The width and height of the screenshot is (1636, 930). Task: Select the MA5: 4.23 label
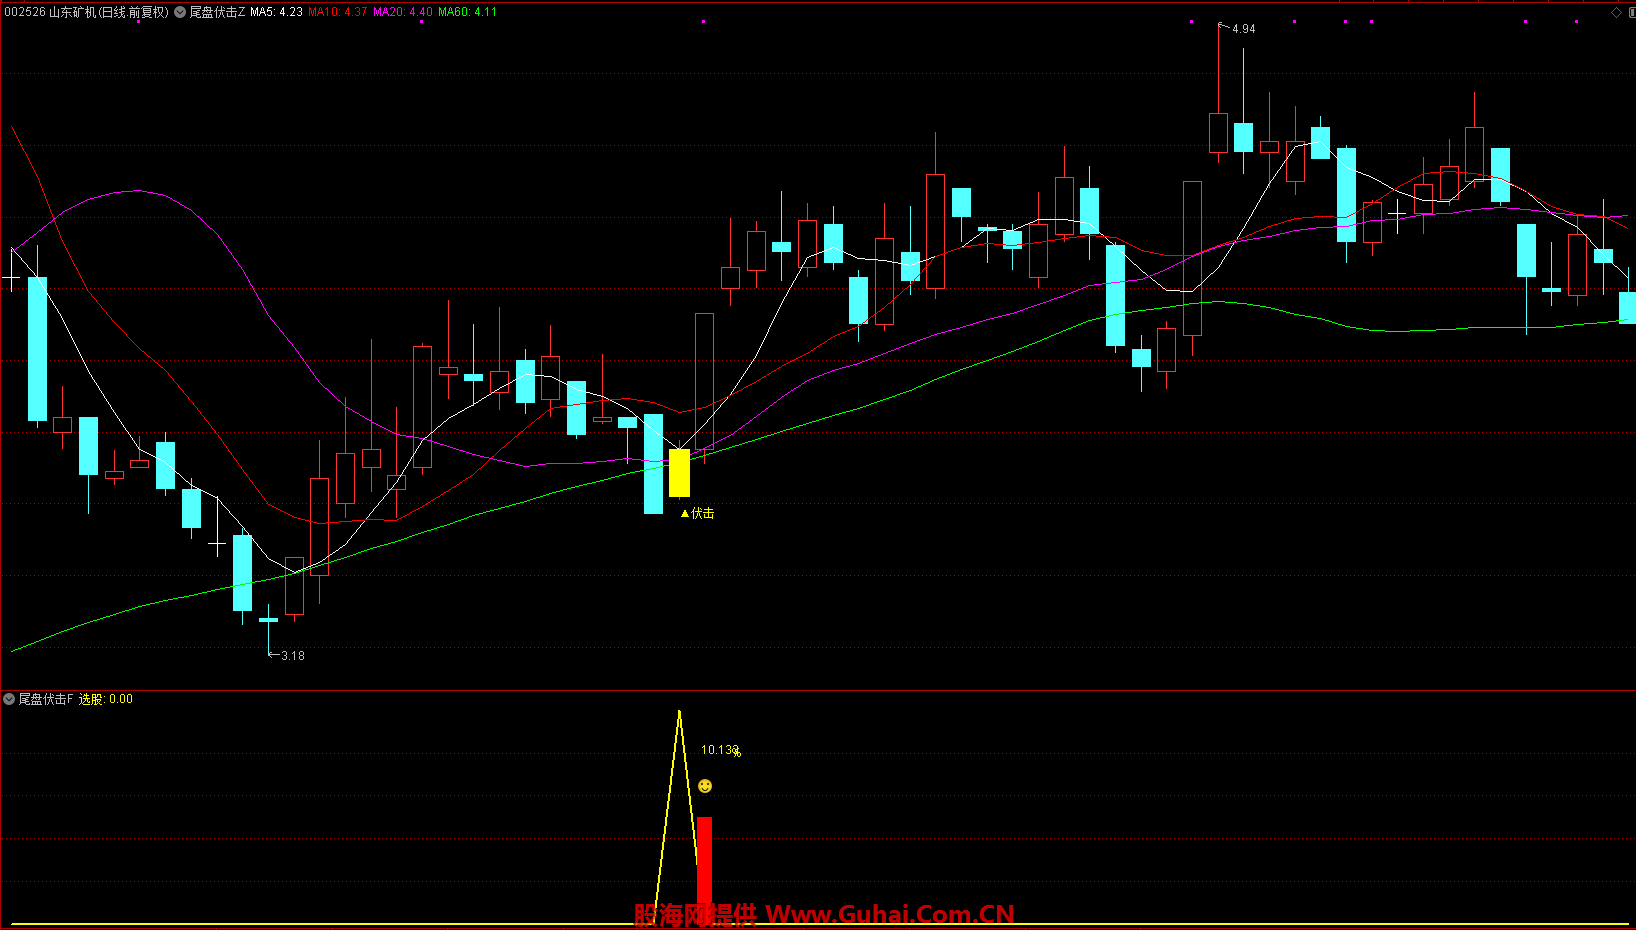tap(276, 12)
